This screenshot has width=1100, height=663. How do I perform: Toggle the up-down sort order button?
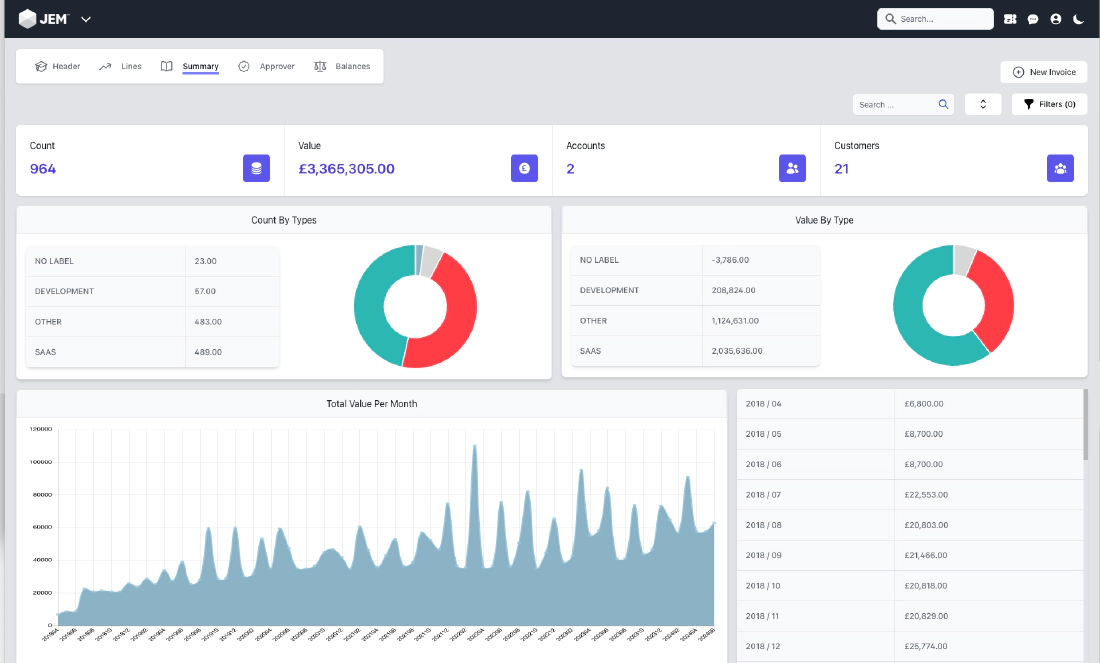point(983,104)
